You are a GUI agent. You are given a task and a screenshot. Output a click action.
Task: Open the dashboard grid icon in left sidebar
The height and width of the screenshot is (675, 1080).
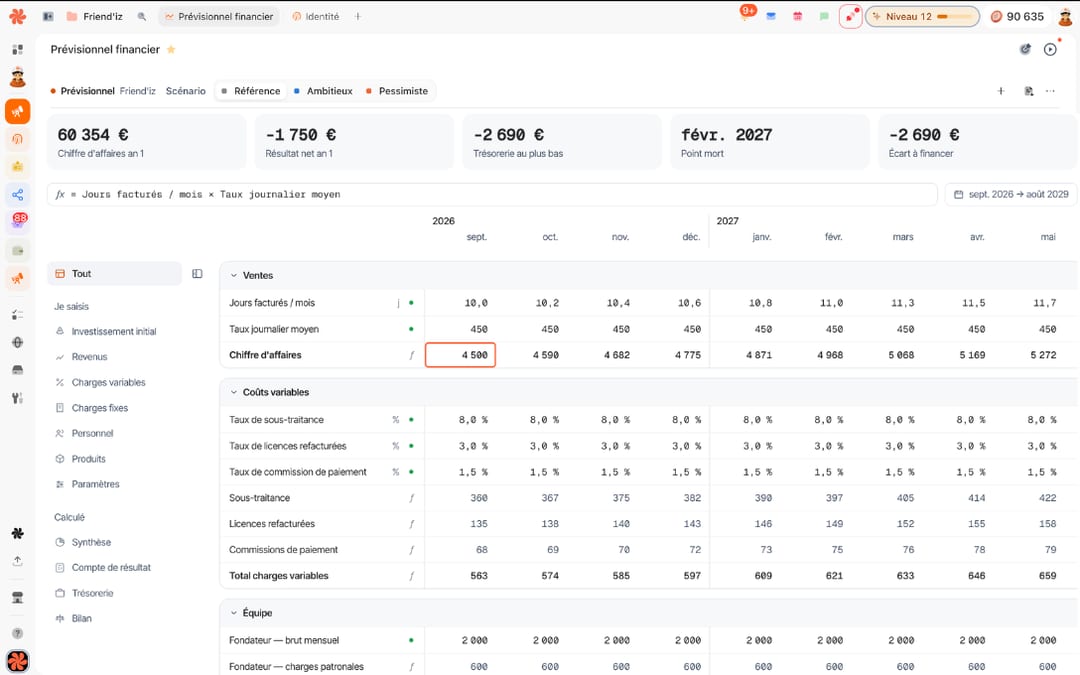click(x=18, y=50)
